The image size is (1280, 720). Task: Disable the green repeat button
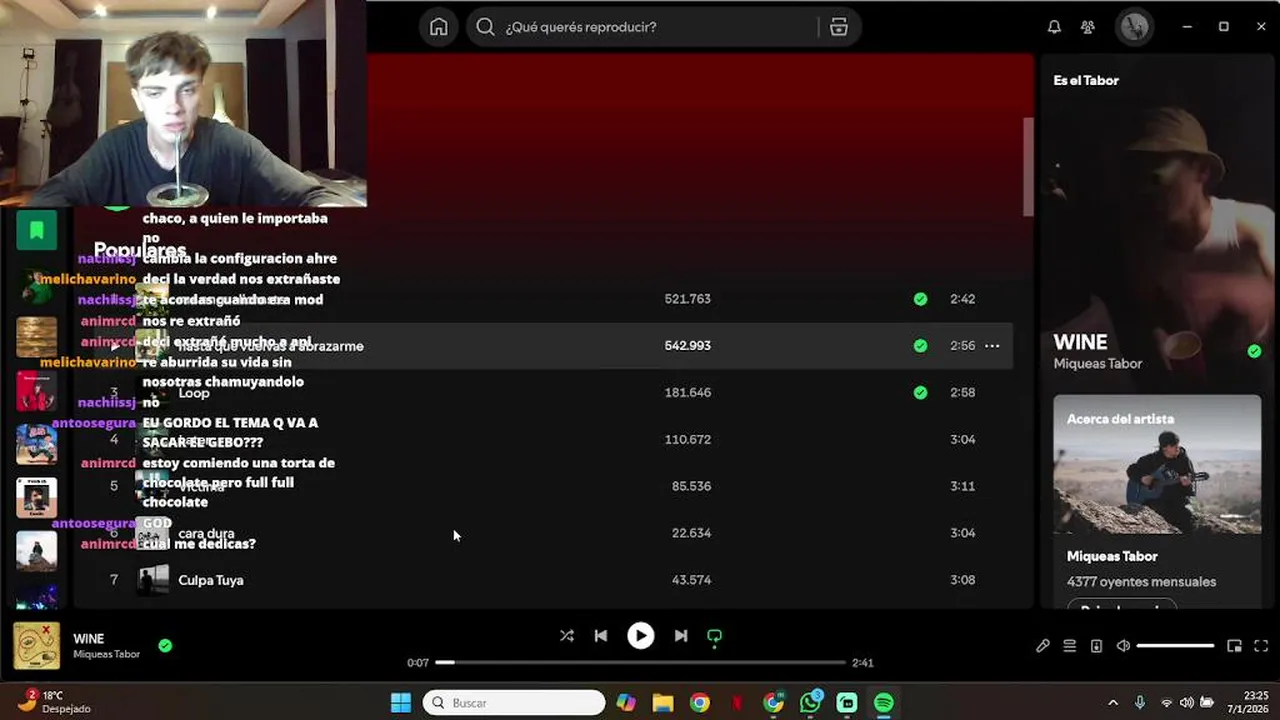[x=715, y=636]
